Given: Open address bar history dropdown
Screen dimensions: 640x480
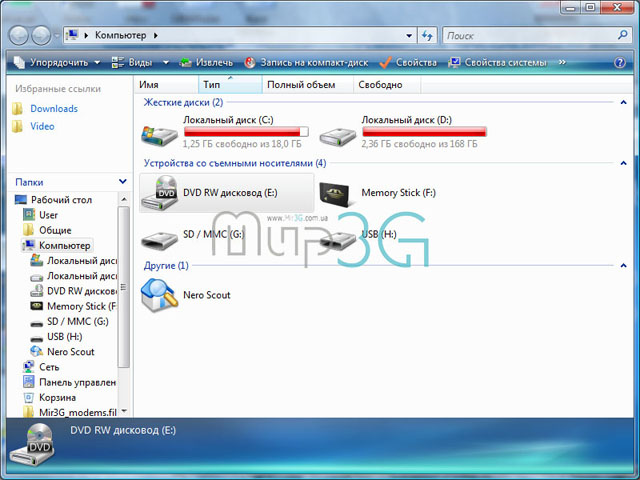Looking at the screenshot, I should coord(409,36).
